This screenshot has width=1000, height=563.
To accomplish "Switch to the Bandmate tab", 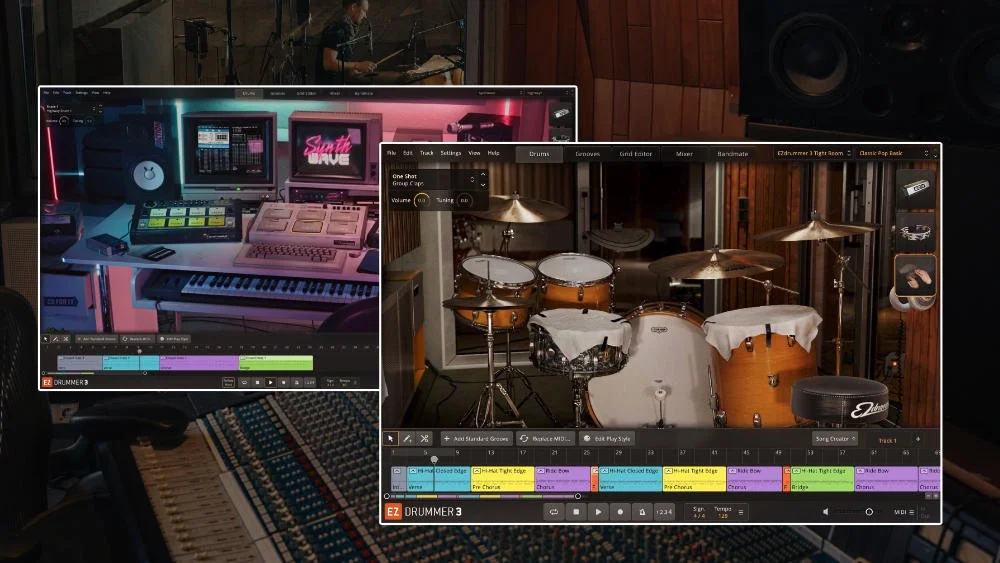I will (732, 154).
